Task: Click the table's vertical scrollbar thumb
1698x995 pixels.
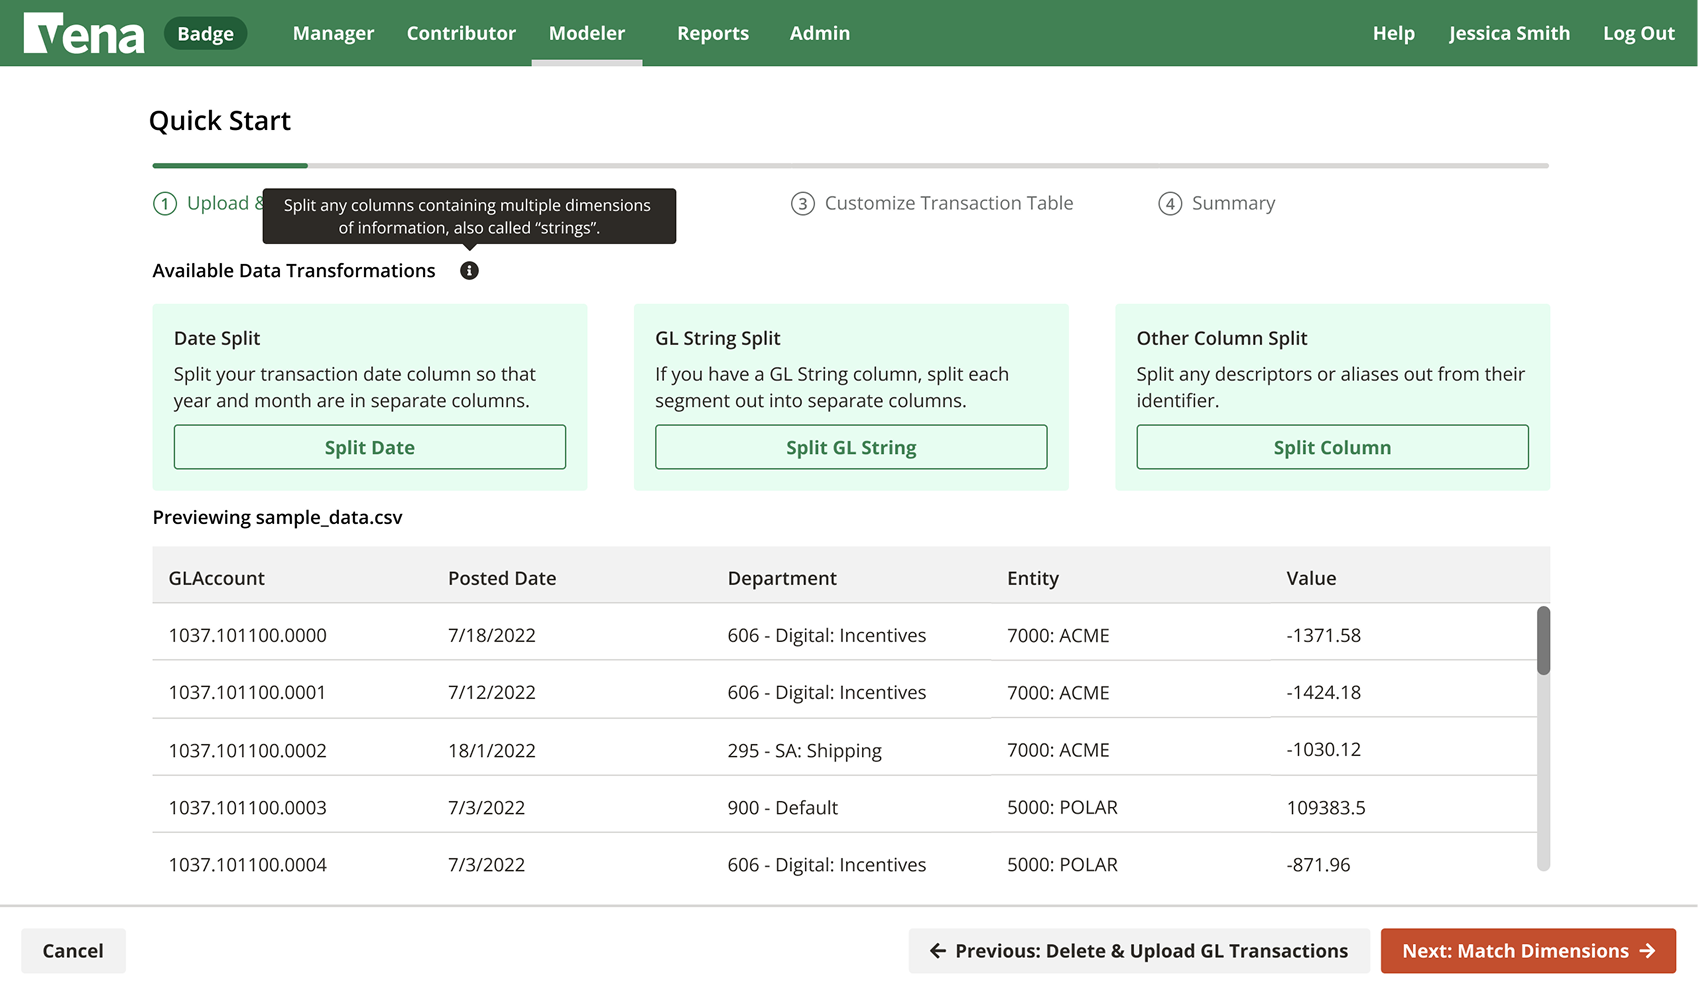Action: [1543, 640]
